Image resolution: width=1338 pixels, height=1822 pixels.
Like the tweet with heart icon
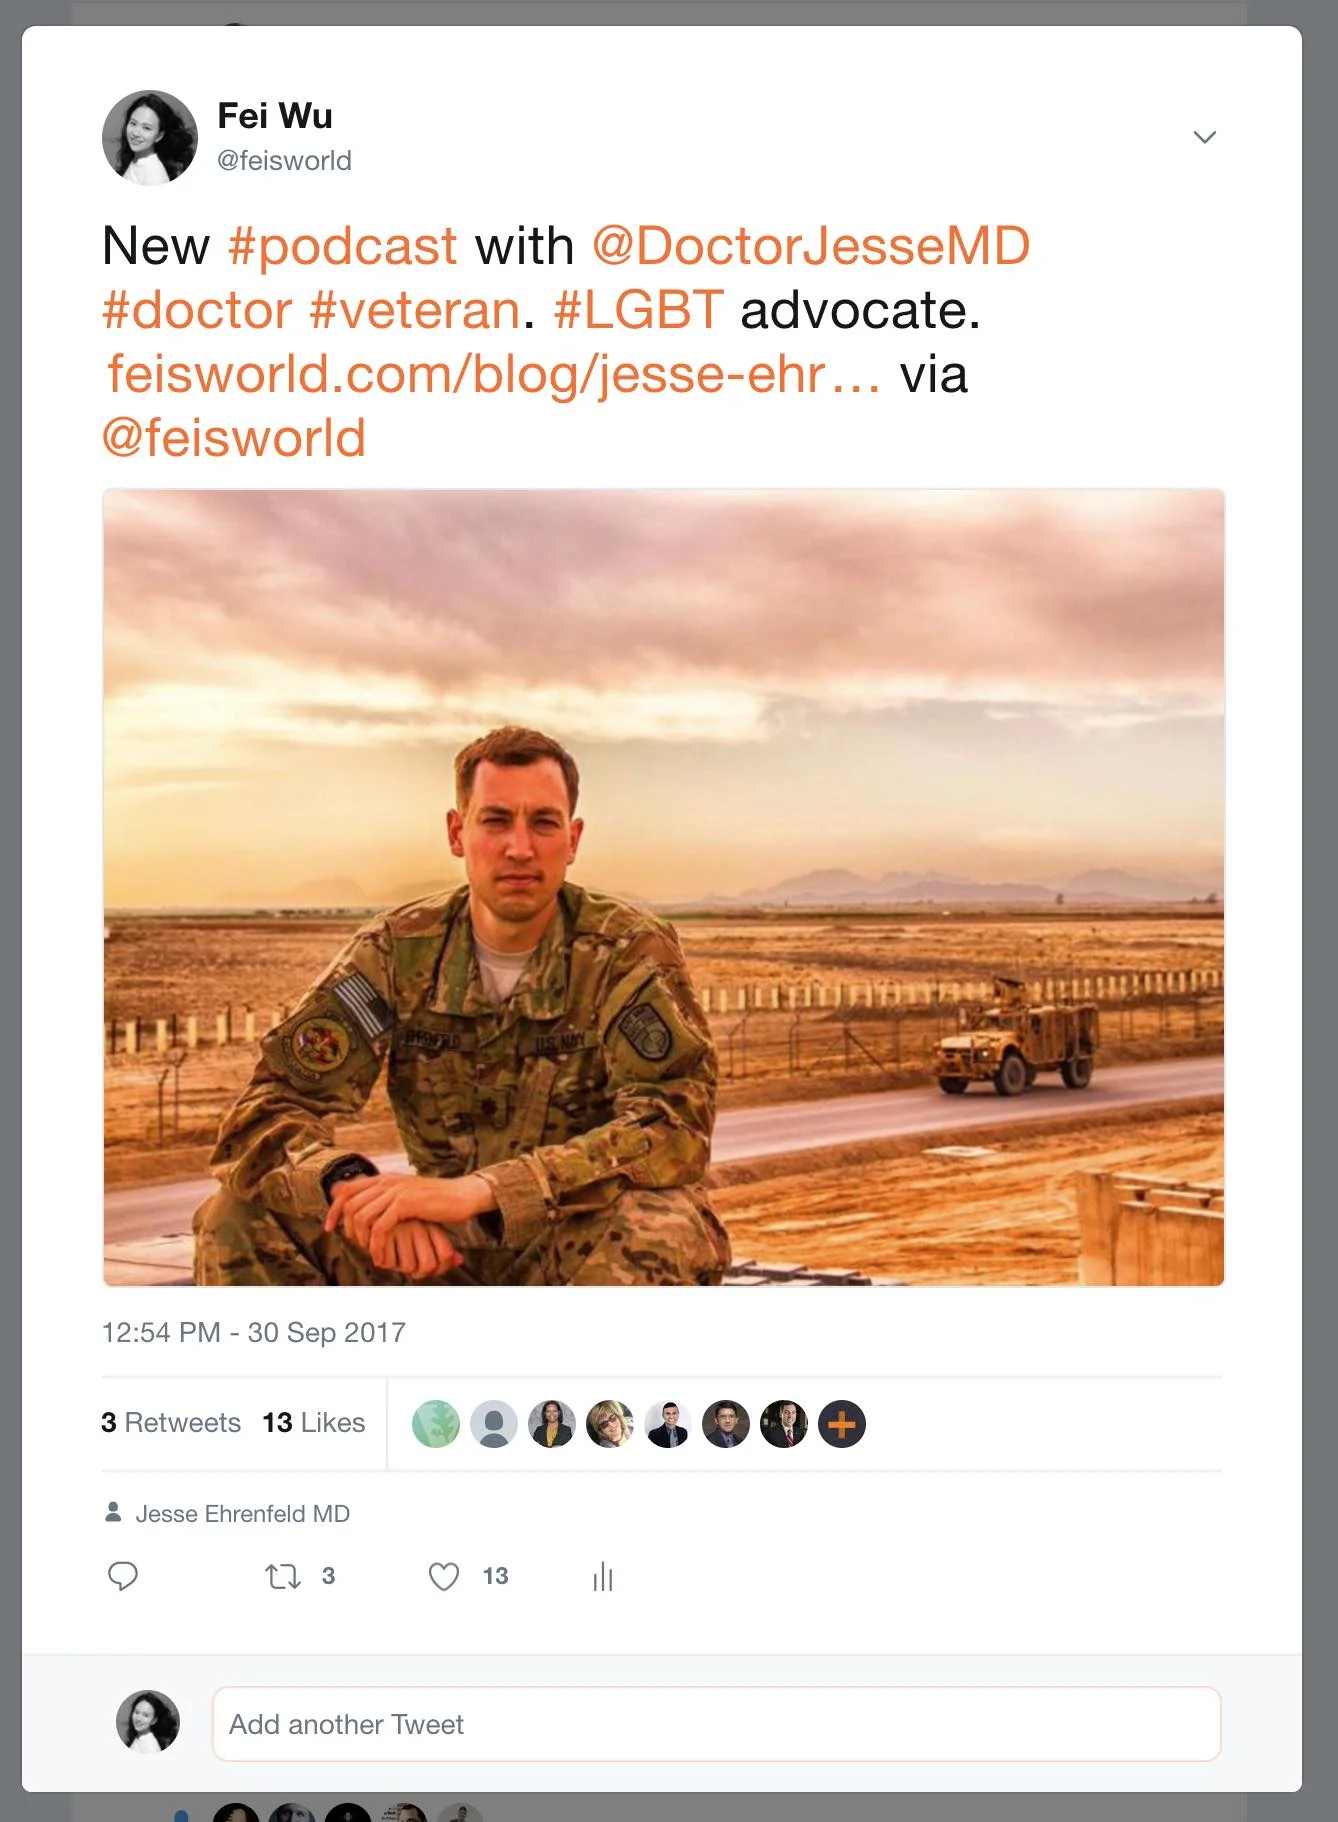[x=444, y=1576]
